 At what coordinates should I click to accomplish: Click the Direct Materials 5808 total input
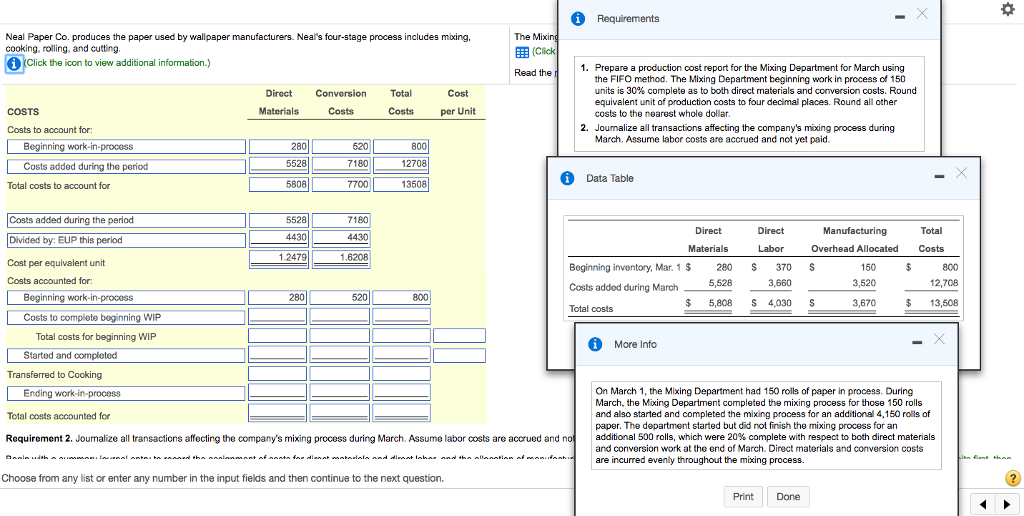pos(280,185)
